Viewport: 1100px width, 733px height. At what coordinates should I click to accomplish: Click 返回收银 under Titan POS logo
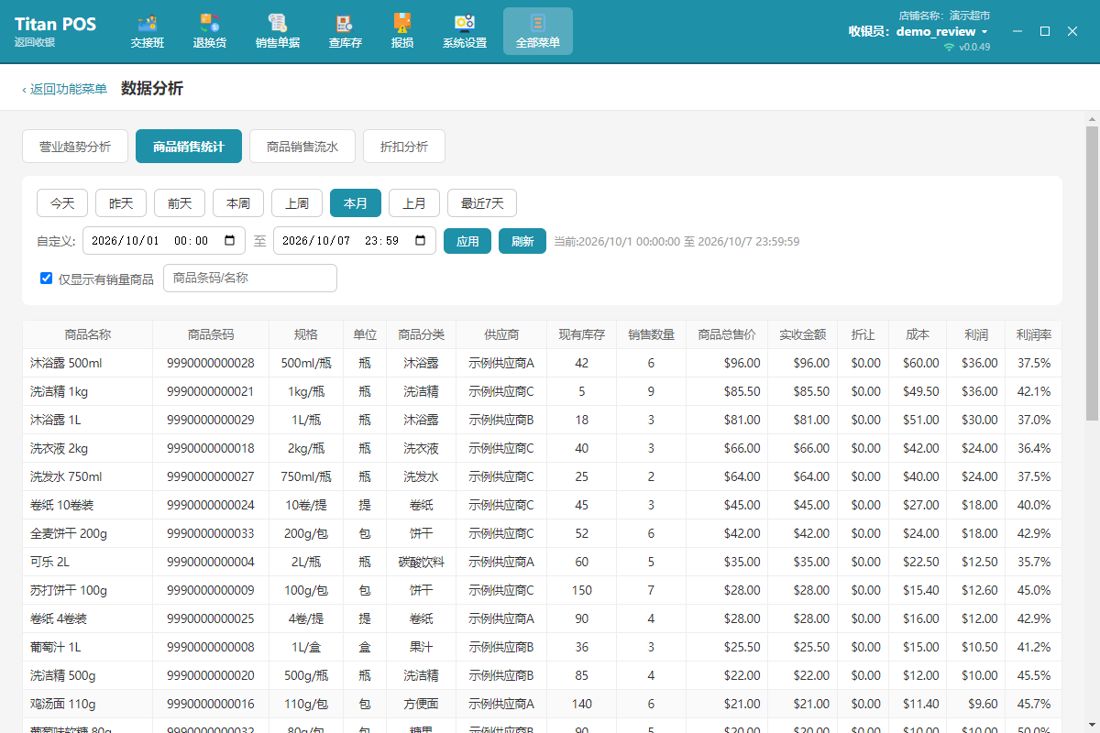tap(35, 43)
